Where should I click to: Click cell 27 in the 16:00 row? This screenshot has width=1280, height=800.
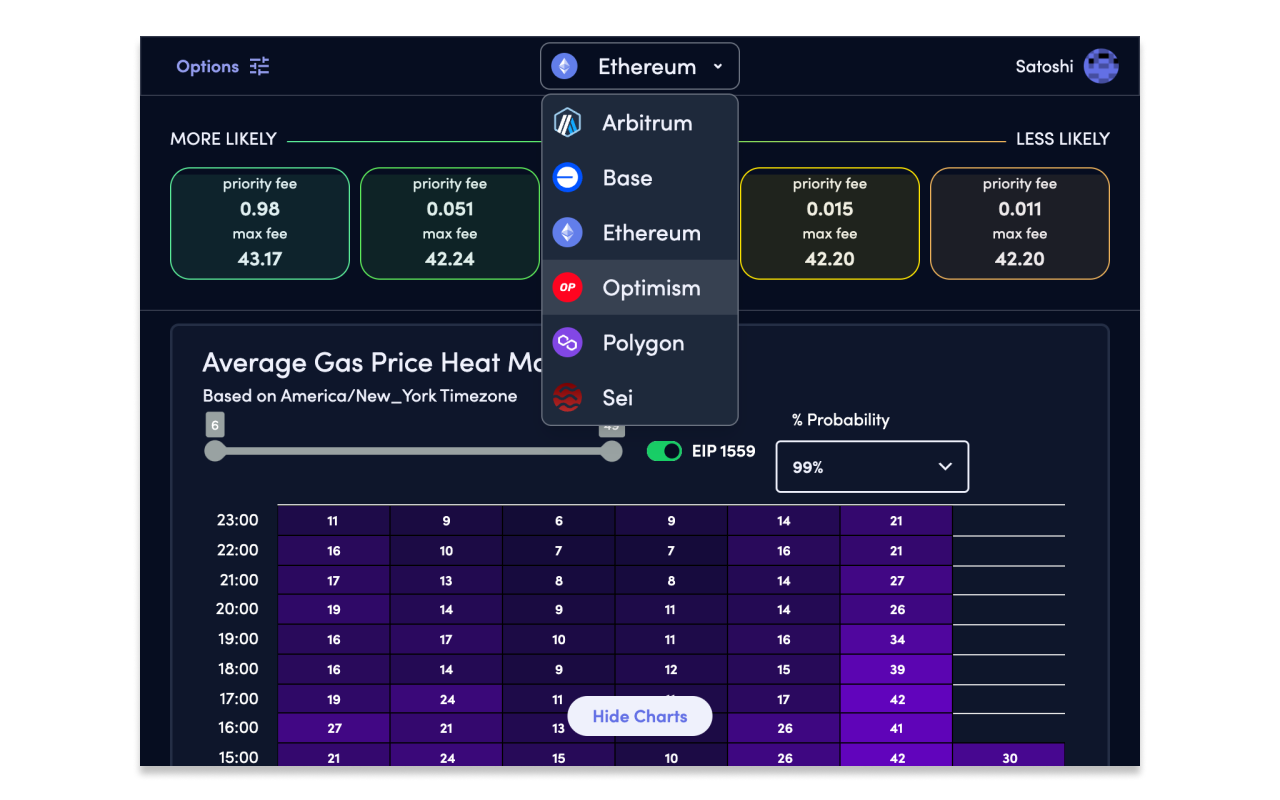point(334,728)
